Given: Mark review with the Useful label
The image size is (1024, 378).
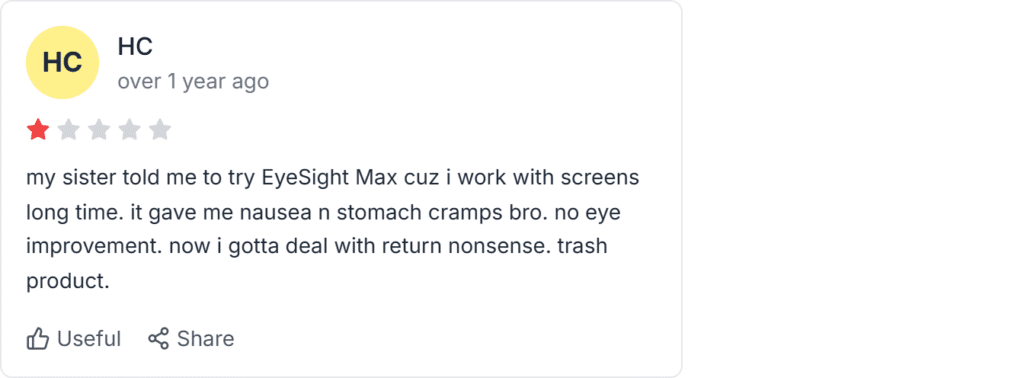Looking at the screenshot, I should (x=89, y=339).
